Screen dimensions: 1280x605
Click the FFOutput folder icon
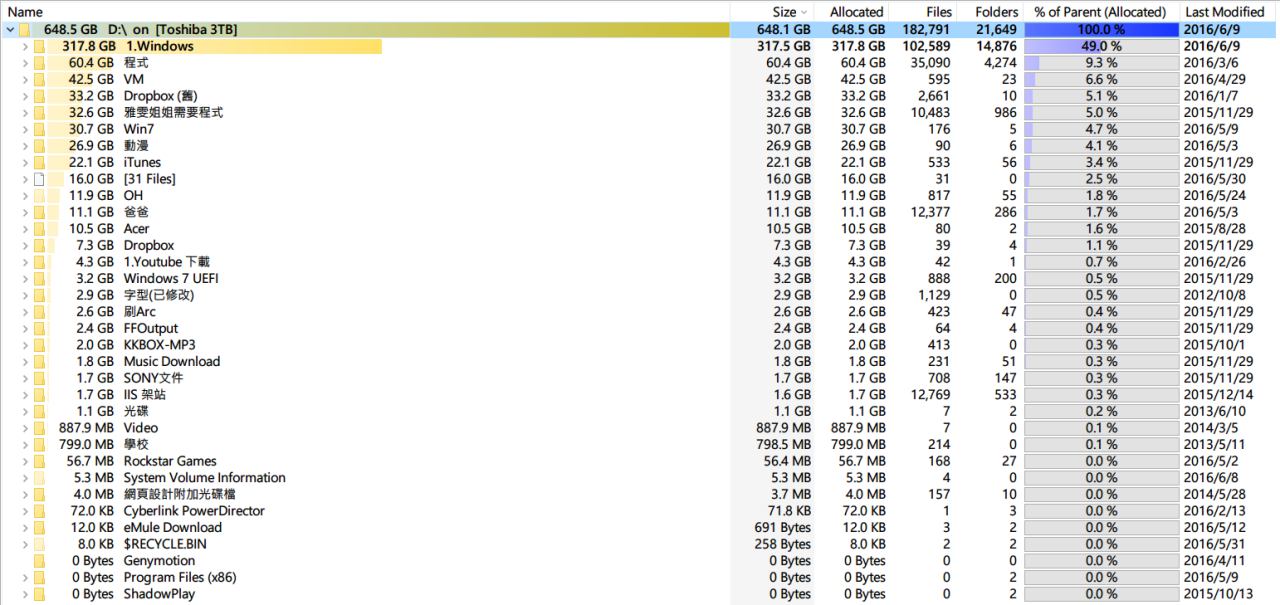(38, 328)
